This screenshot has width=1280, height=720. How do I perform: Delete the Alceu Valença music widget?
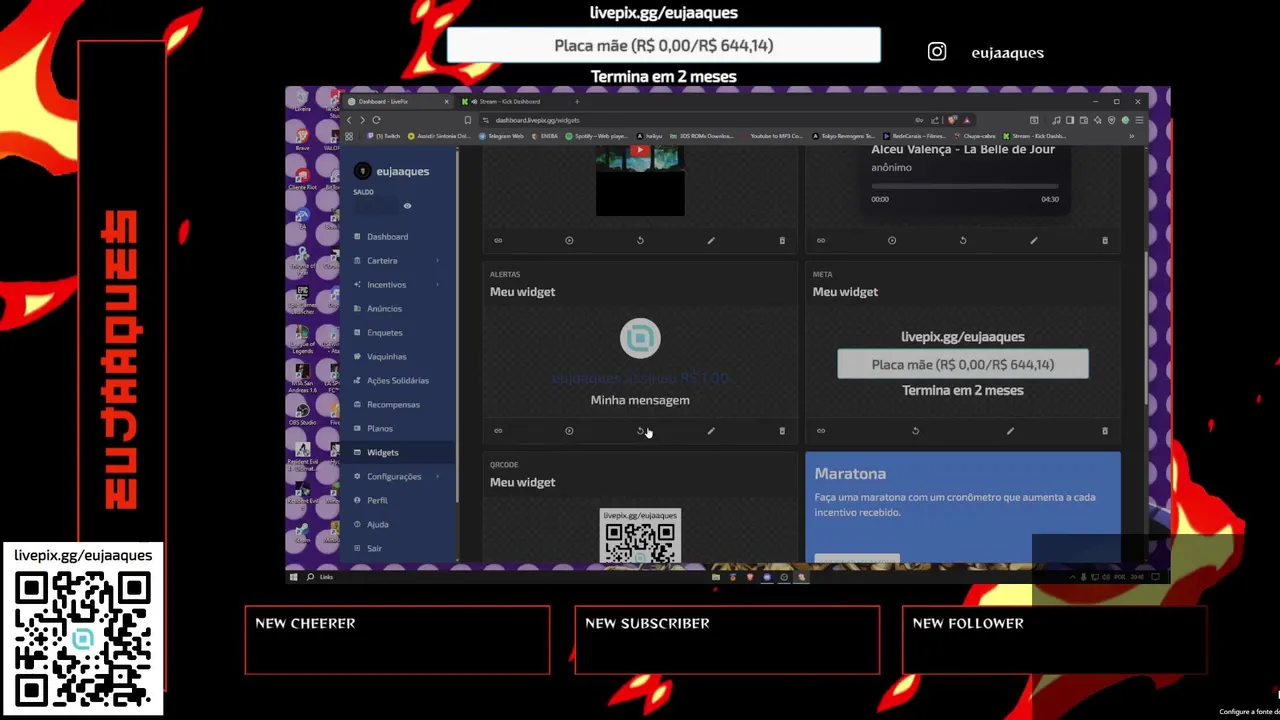click(x=1105, y=240)
